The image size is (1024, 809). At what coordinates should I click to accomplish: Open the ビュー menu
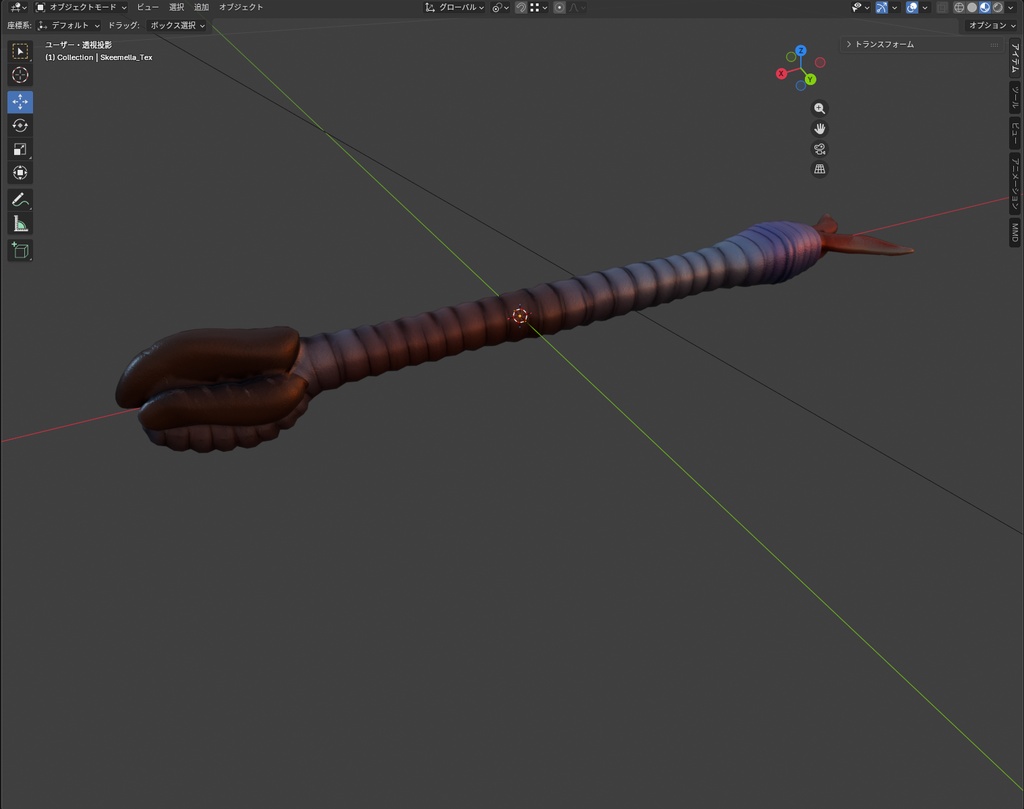(148, 7)
